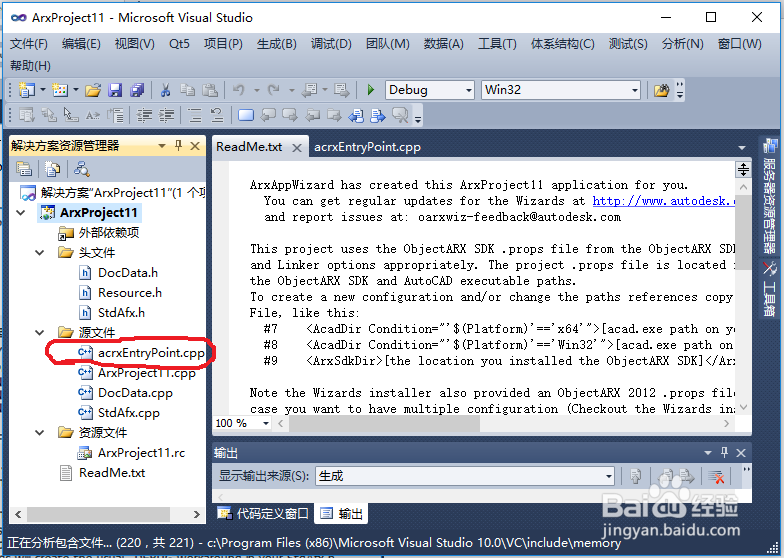The image size is (784, 558).
Task: Click the Show All Files icon in Solution Explorer
Action: click(x=52, y=169)
